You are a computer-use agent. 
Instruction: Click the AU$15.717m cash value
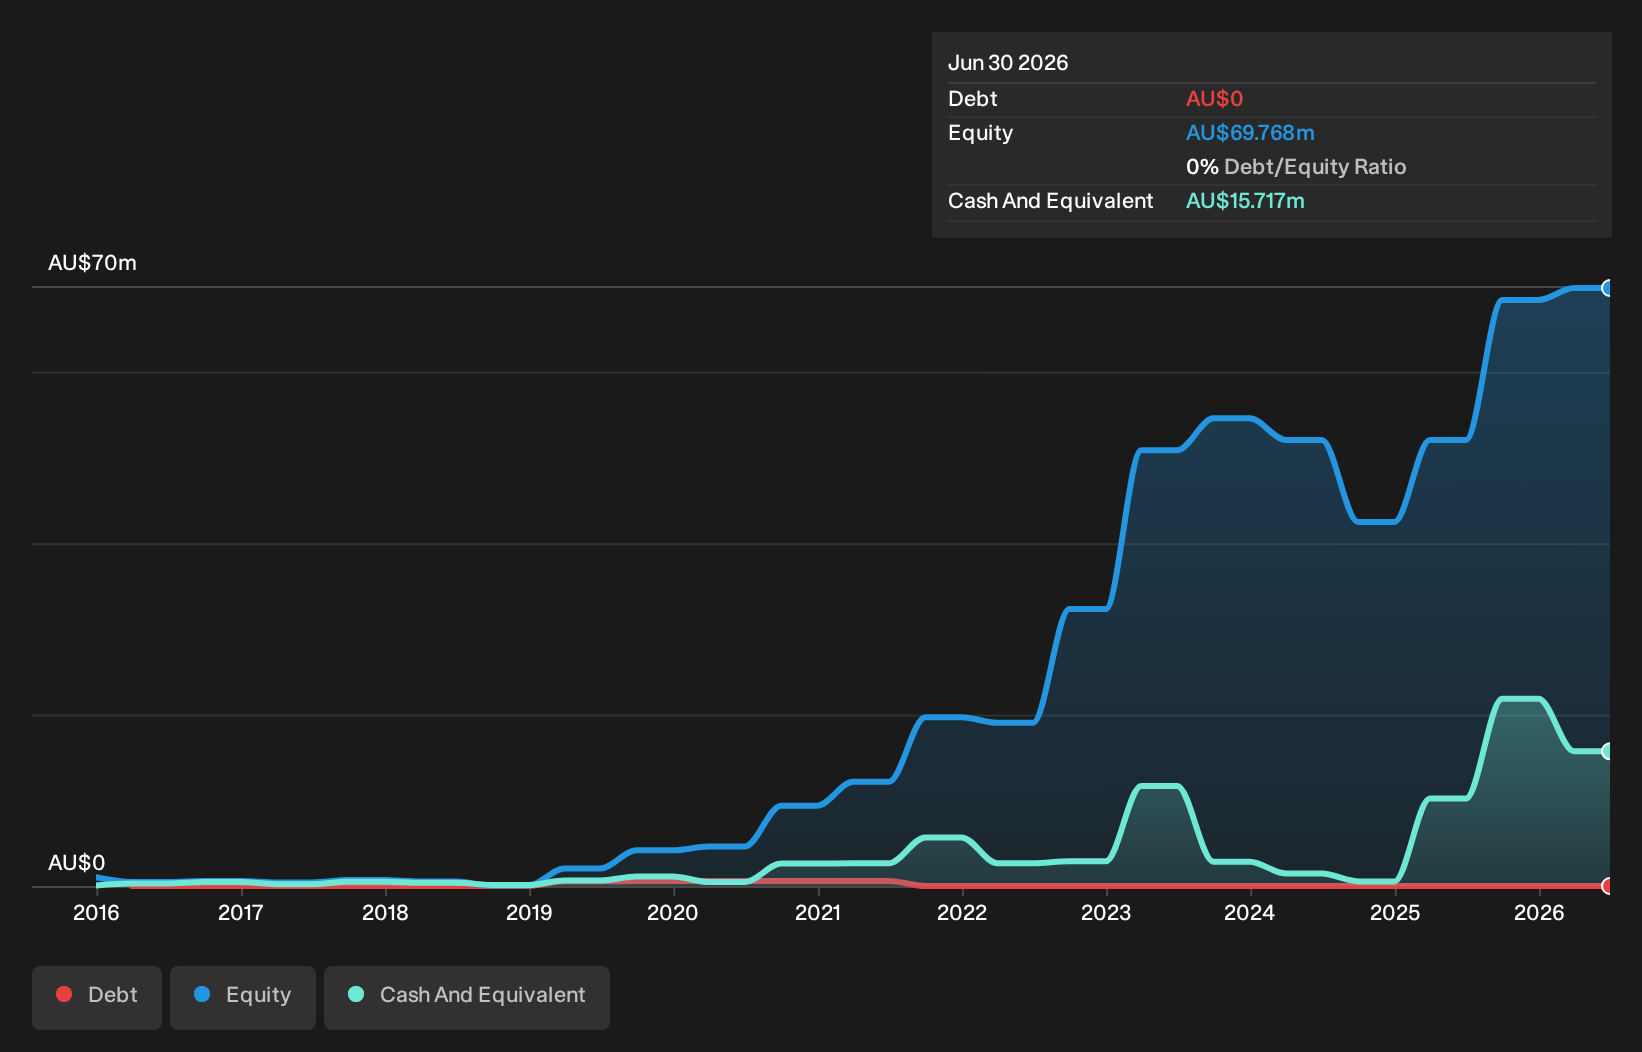[1245, 201]
